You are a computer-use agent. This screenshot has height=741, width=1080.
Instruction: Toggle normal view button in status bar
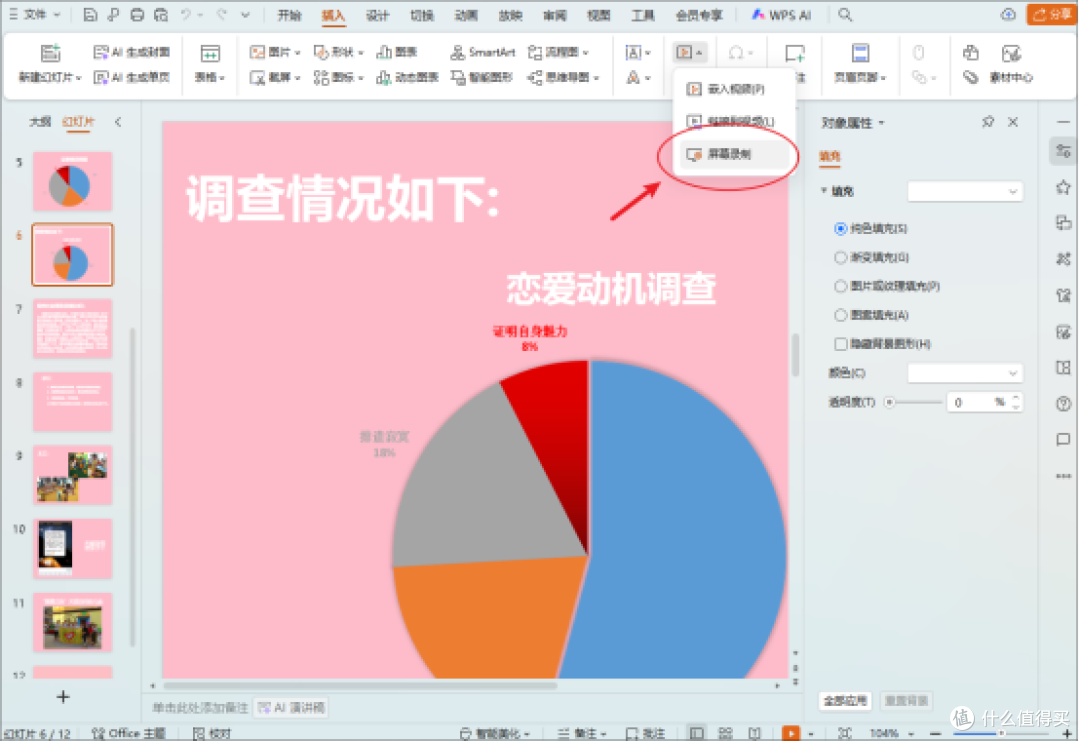coord(696,733)
